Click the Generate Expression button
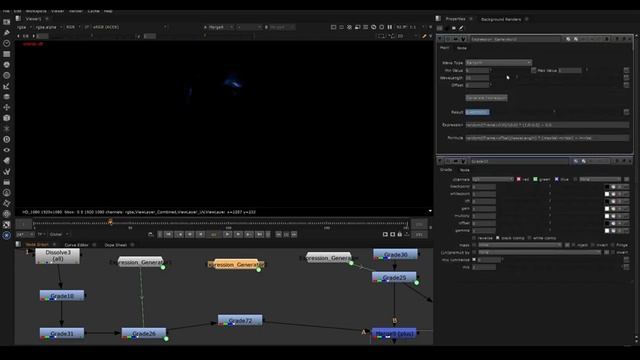The image size is (640, 360). click(x=486, y=98)
